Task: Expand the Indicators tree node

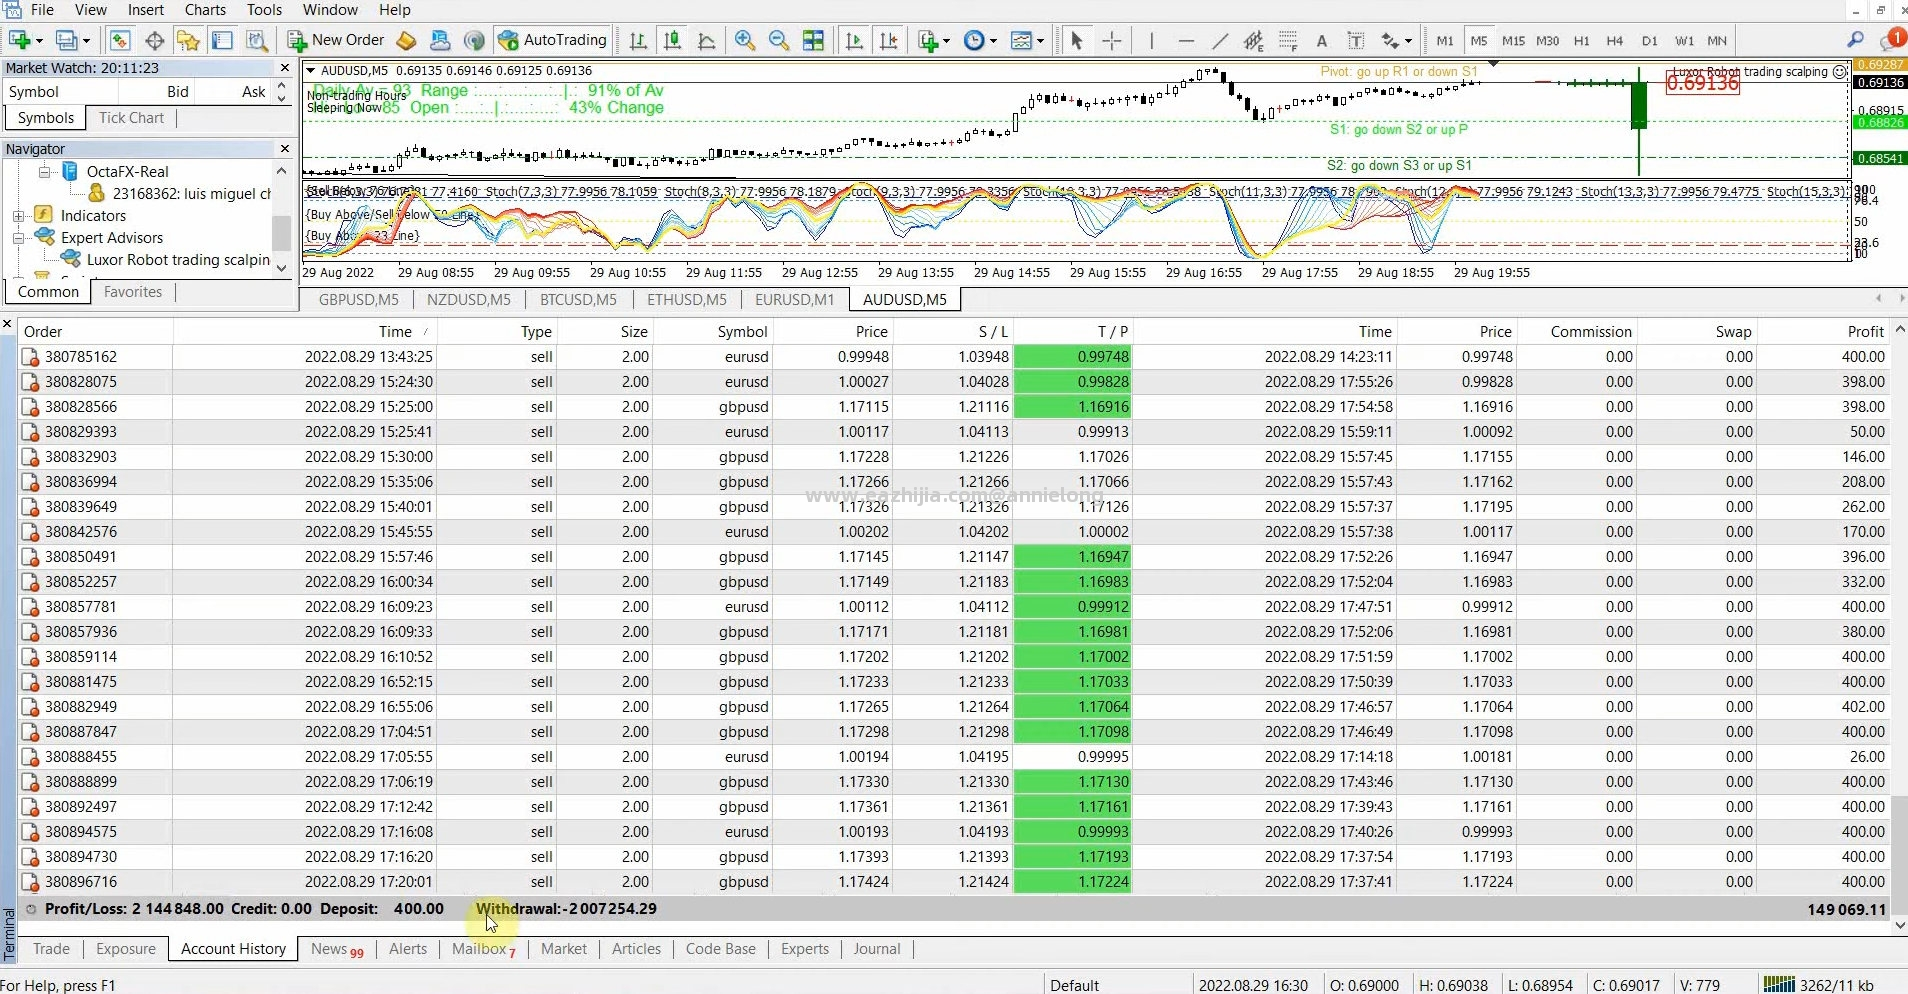Action: (19, 216)
